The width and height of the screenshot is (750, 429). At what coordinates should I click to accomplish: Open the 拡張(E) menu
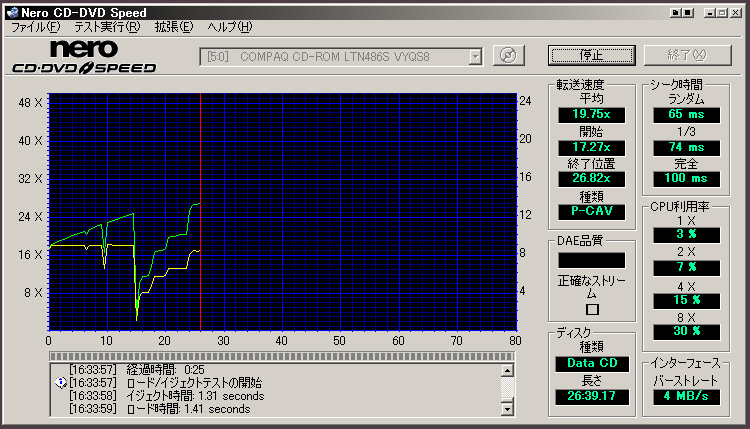point(173,27)
